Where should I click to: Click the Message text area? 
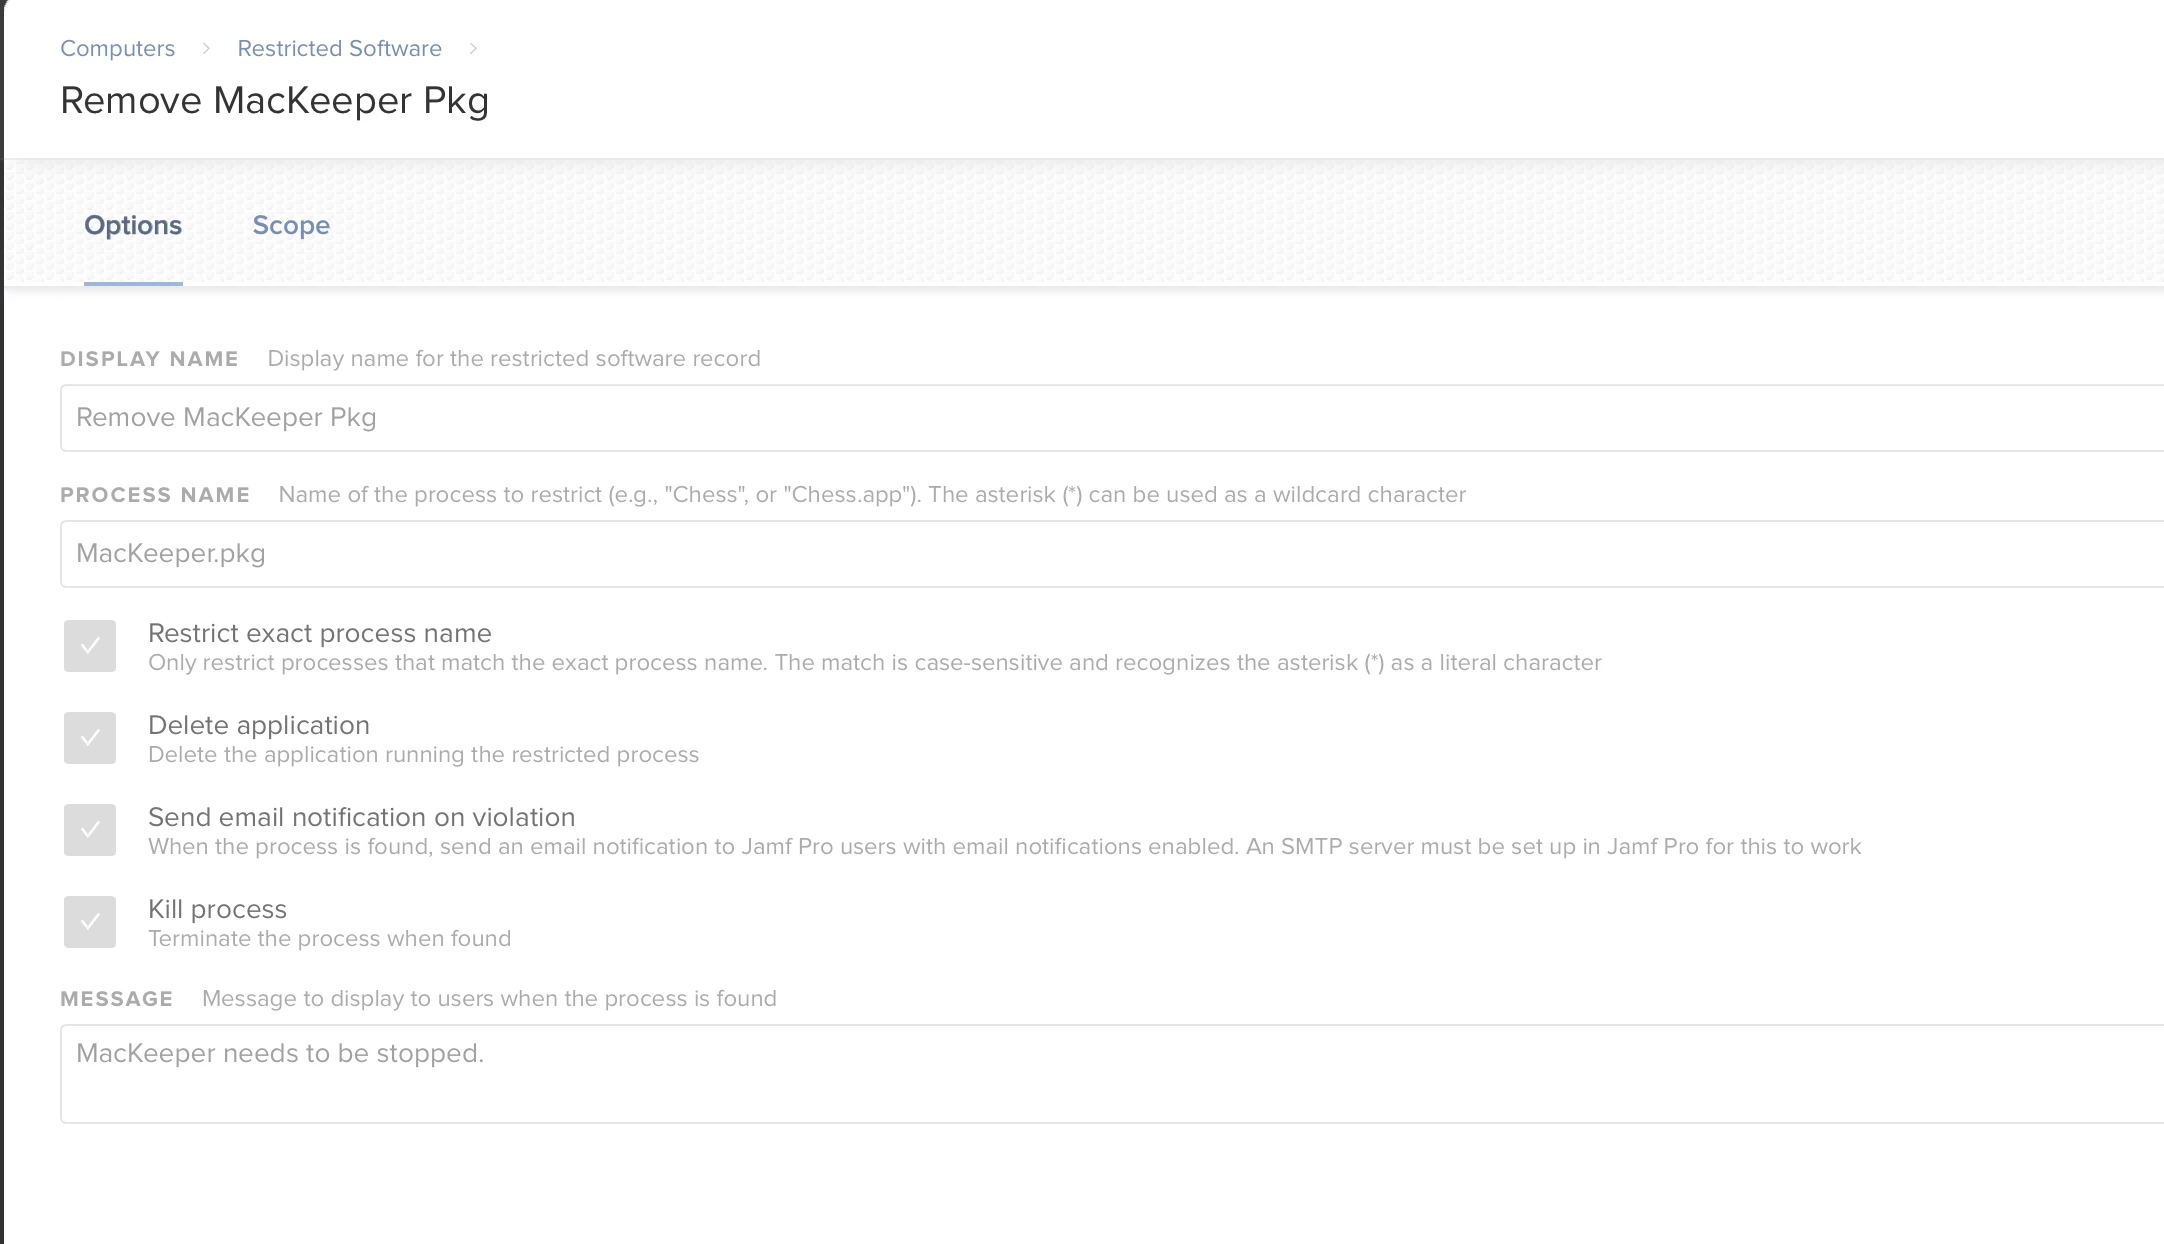click(1112, 1074)
